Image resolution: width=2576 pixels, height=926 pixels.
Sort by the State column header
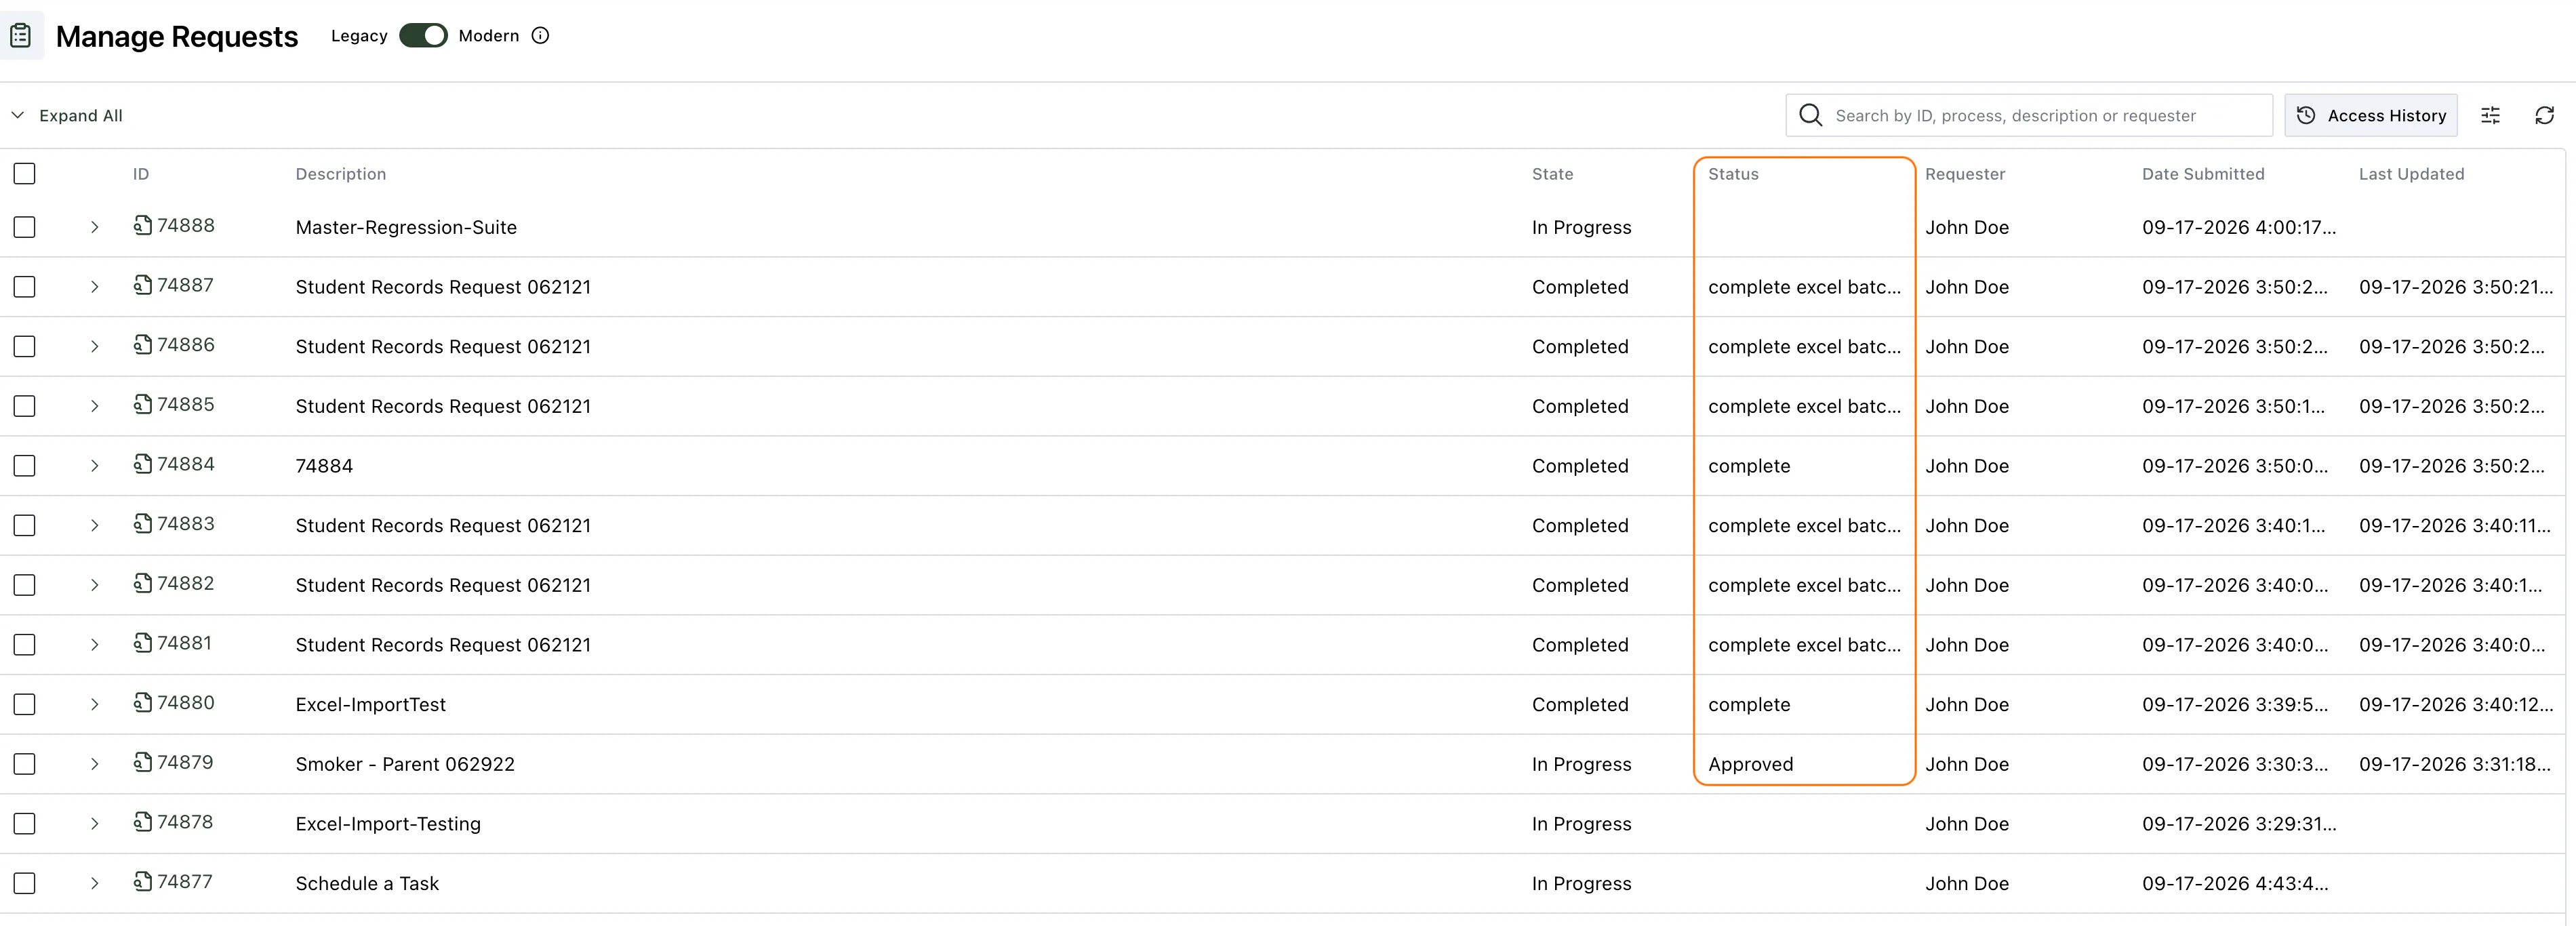[1552, 174]
